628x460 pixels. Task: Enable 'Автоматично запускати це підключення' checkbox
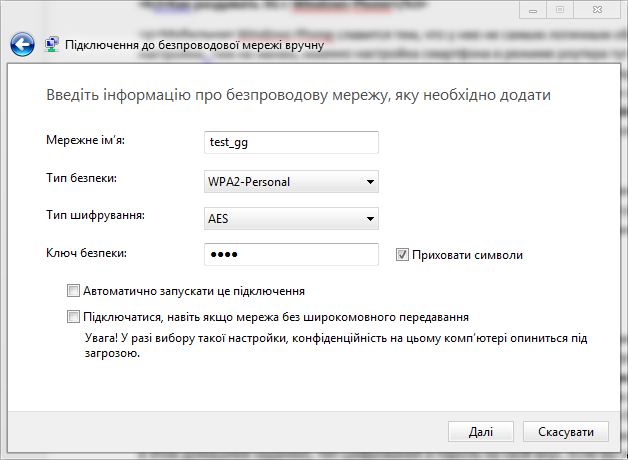tap(72, 291)
